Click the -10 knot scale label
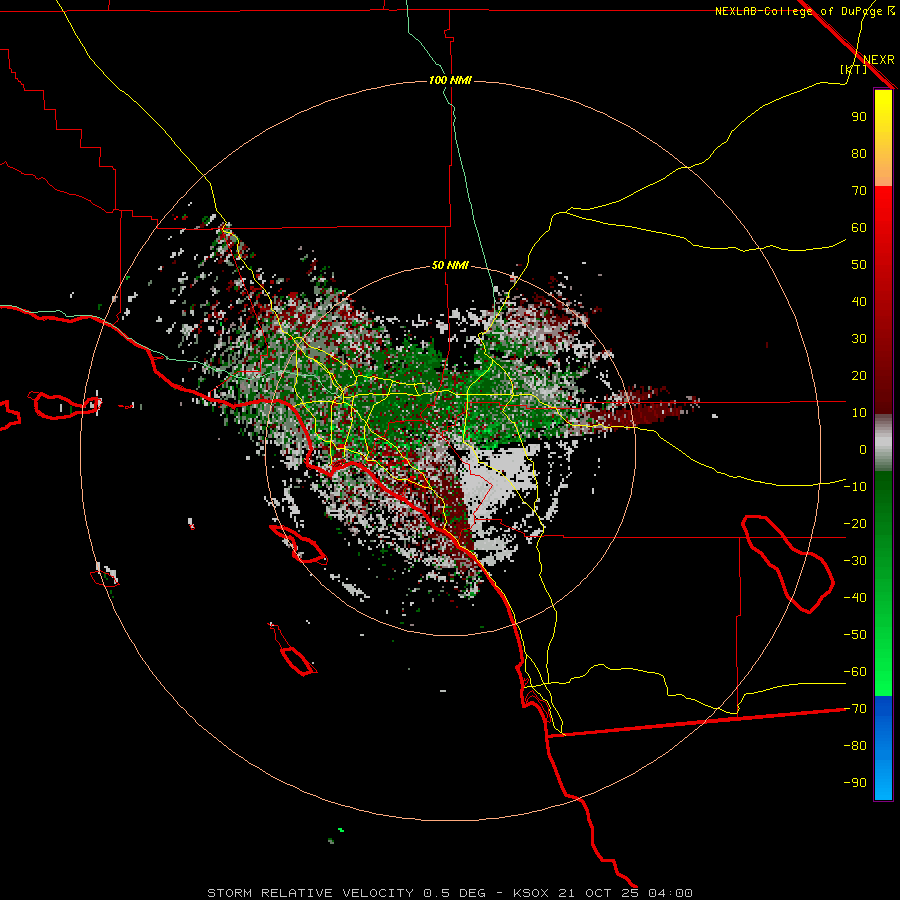This screenshot has height=900, width=900. tap(855, 487)
